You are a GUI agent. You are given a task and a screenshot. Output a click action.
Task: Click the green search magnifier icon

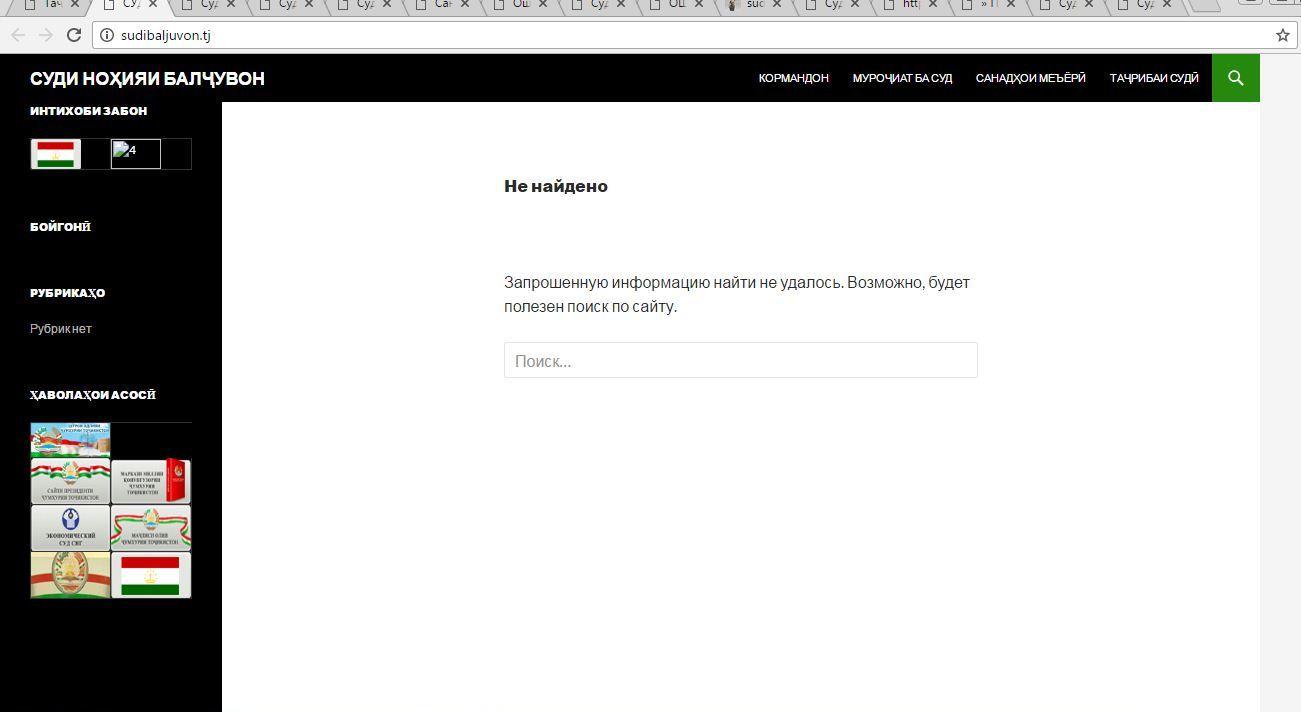coord(1235,78)
